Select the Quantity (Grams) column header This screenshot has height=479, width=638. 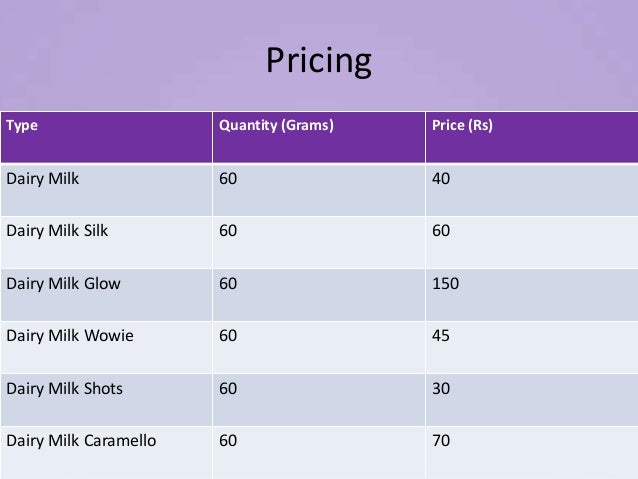pyautogui.click(x=276, y=127)
